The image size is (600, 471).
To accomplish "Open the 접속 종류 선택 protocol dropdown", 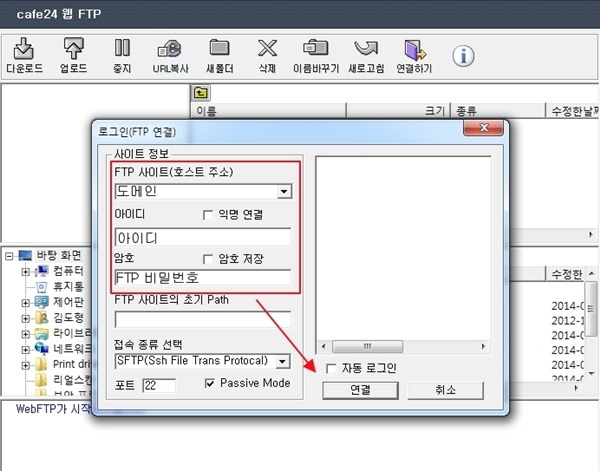I will pyautogui.click(x=284, y=361).
